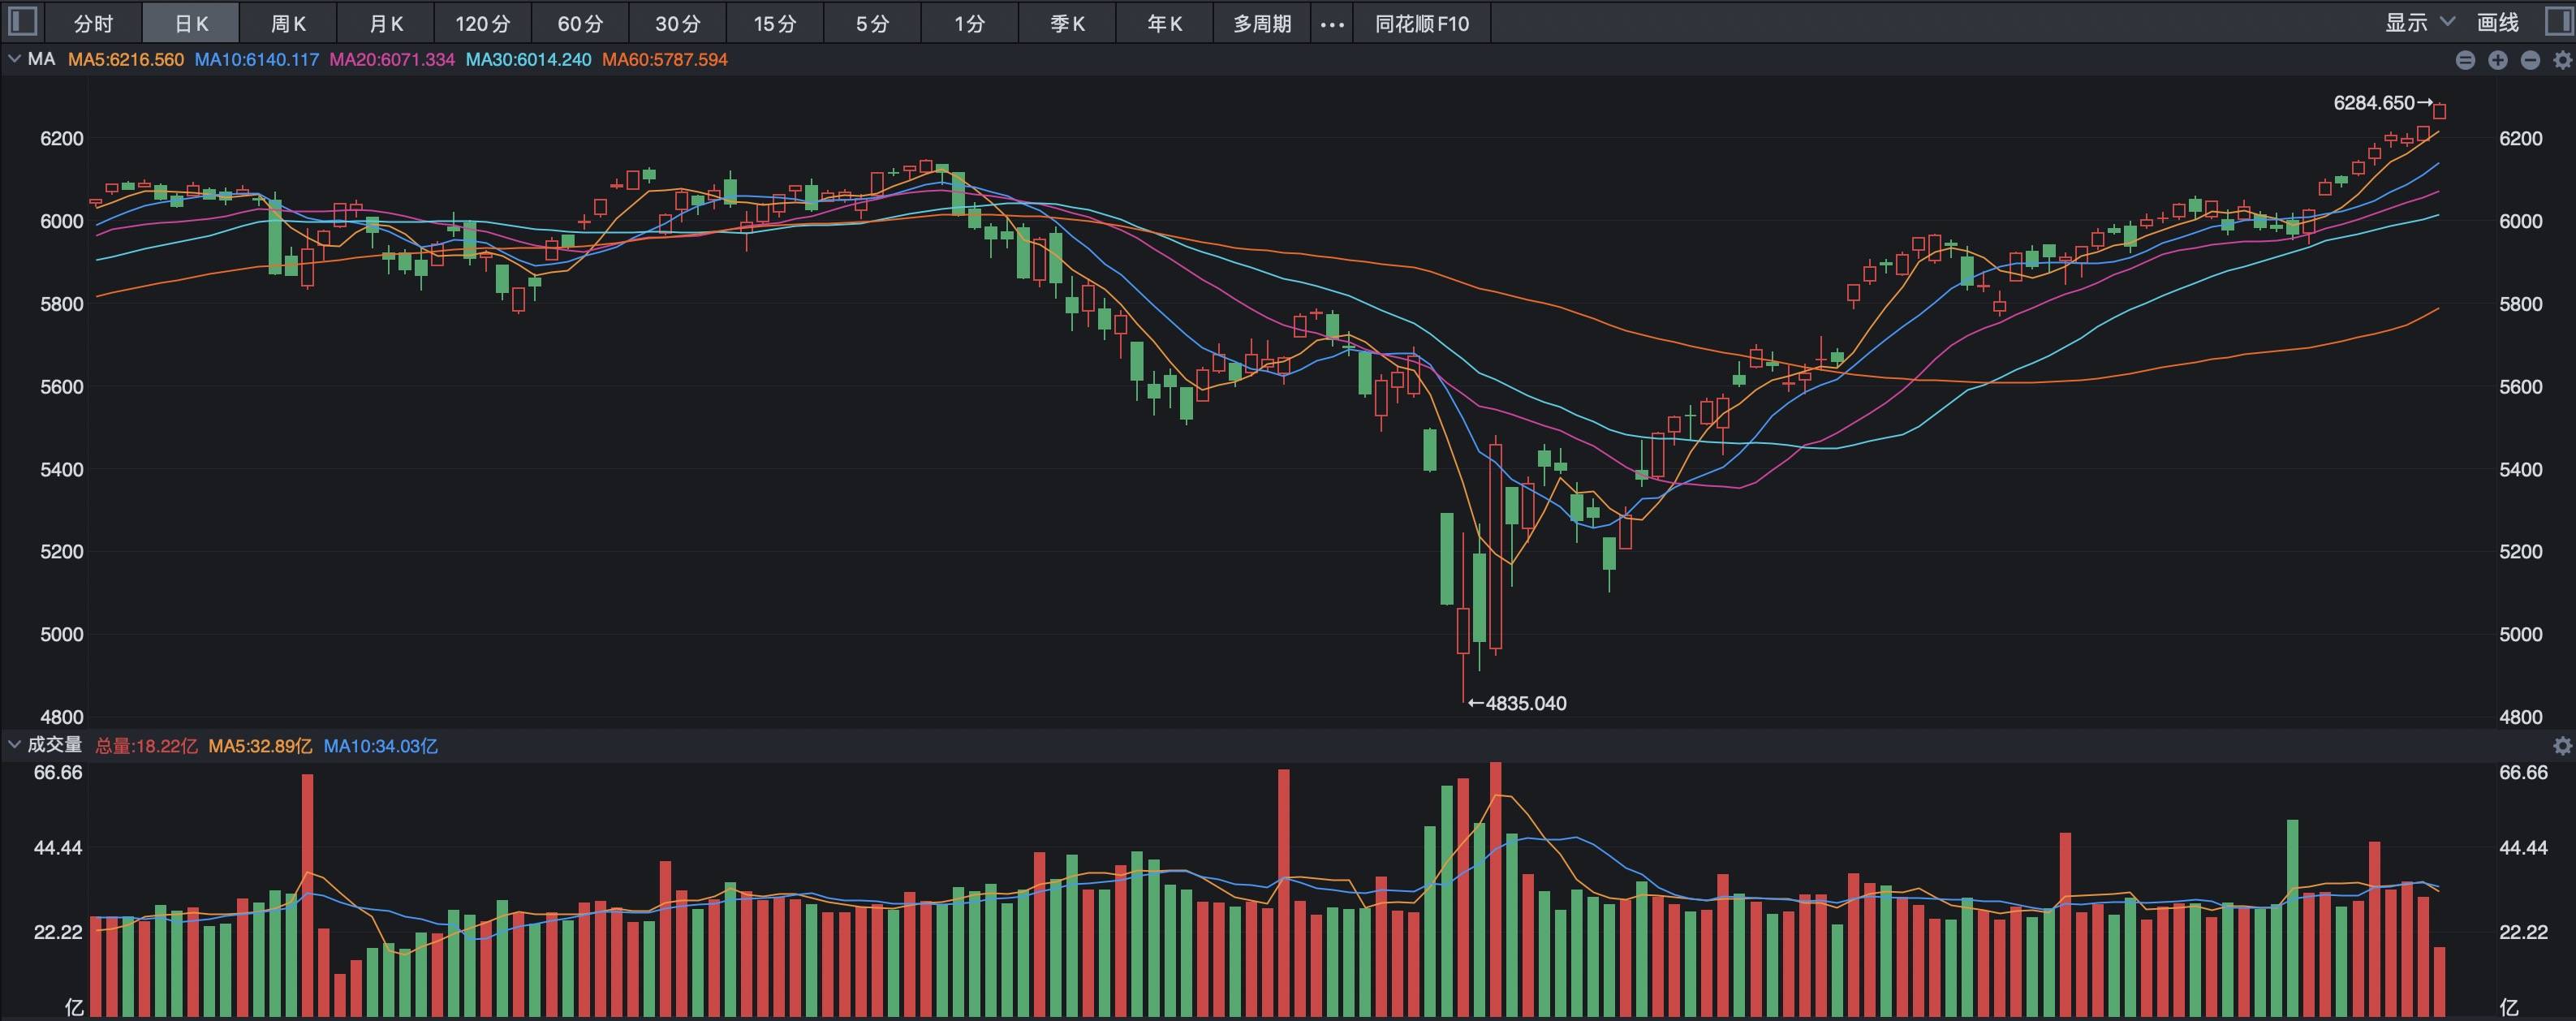This screenshot has height=1021, width=2576.
Task: Click the MA5 orange value label
Action: (x=126, y=60)
